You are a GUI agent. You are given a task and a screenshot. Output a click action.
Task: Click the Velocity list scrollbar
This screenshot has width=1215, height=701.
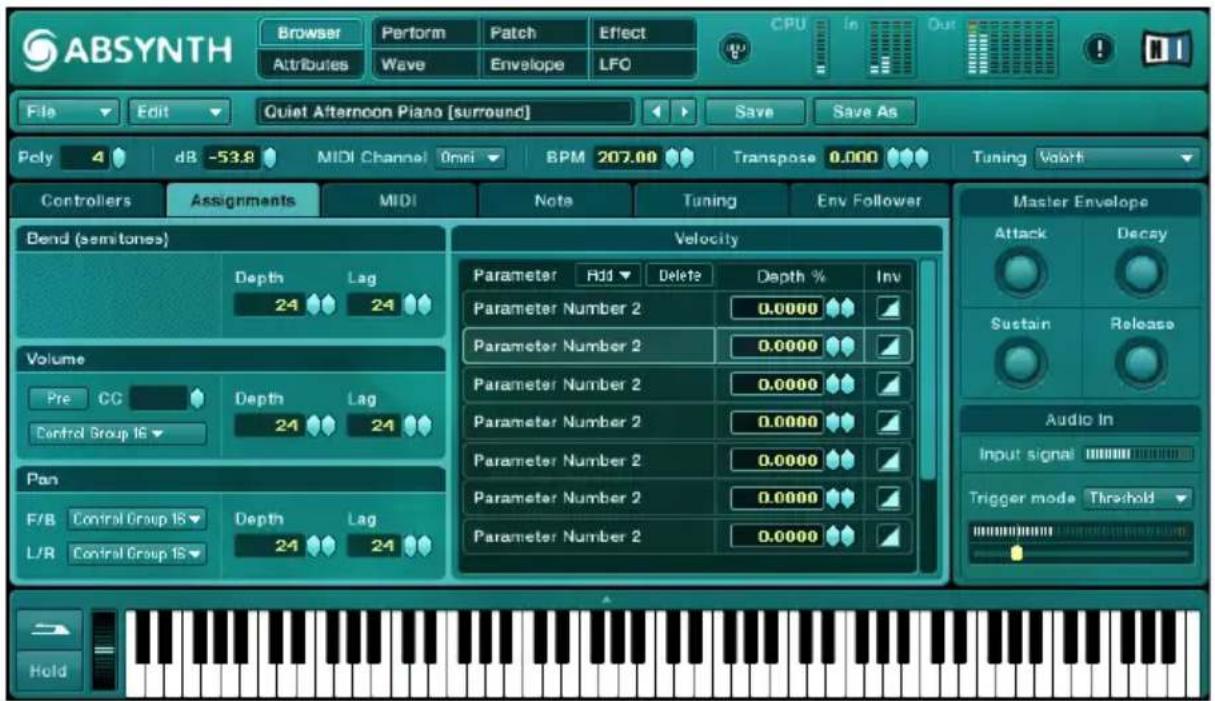(x=928, y=370)
